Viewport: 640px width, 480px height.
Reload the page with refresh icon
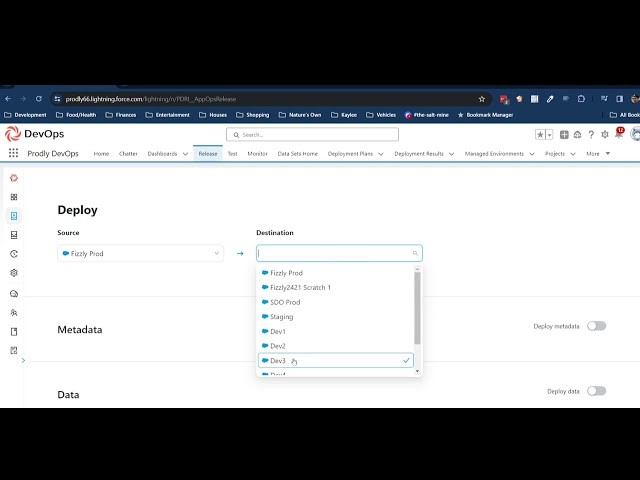click(39, 99)
